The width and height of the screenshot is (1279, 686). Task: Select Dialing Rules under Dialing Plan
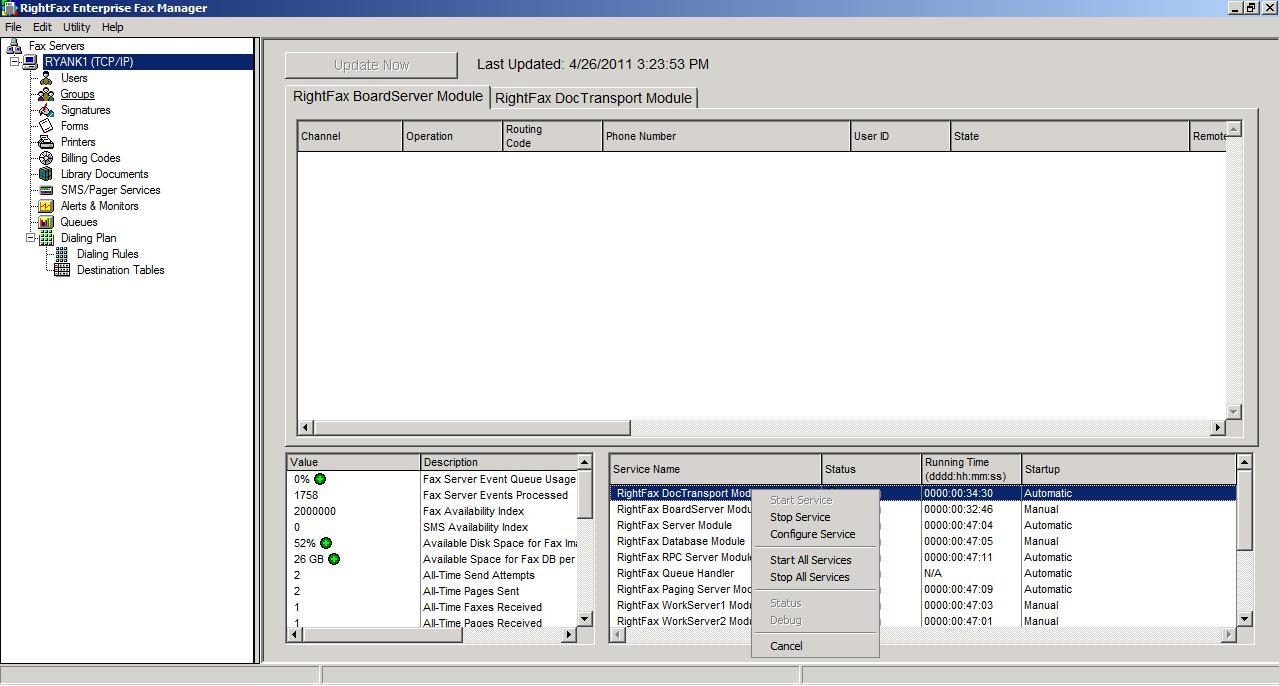(108, 254)
